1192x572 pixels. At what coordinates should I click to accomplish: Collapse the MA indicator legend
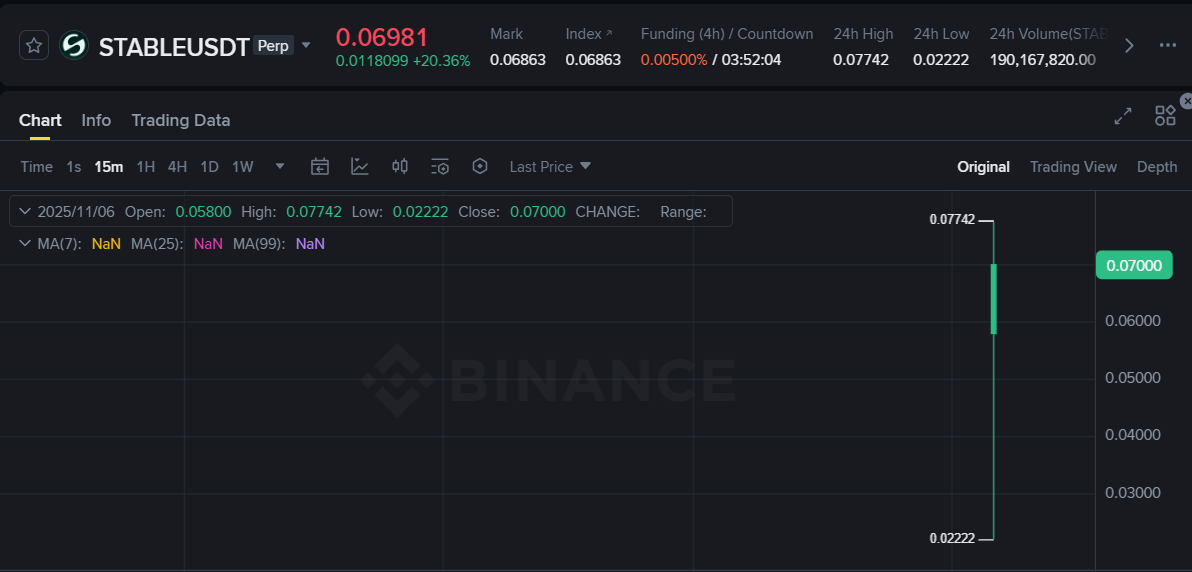click(x=25, y=243)
